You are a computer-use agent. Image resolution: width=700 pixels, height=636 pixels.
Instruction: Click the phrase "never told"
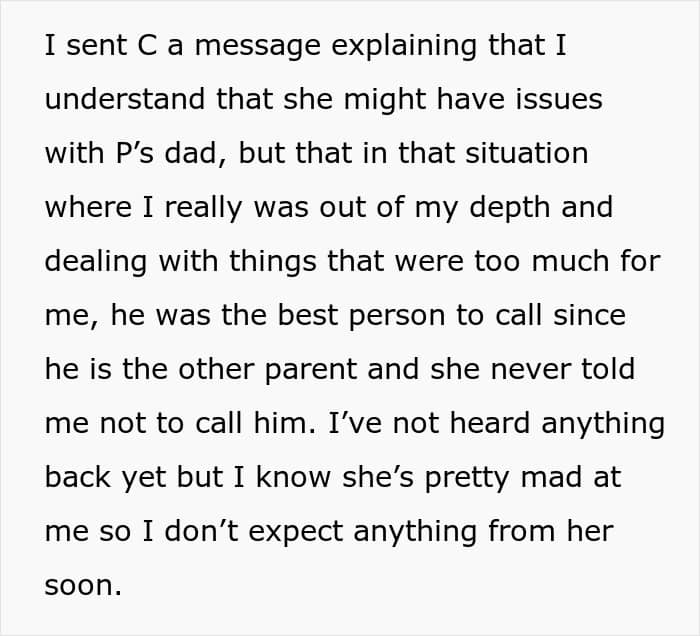555,370
